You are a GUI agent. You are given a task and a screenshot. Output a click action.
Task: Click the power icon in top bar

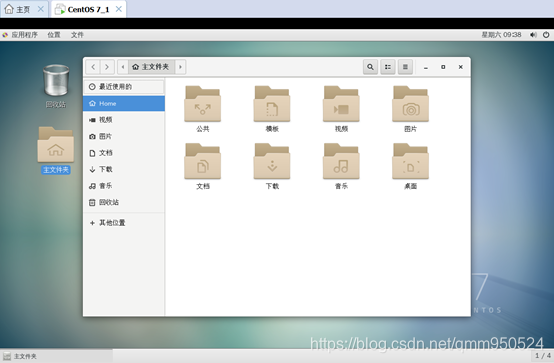[x=546, y=35]
